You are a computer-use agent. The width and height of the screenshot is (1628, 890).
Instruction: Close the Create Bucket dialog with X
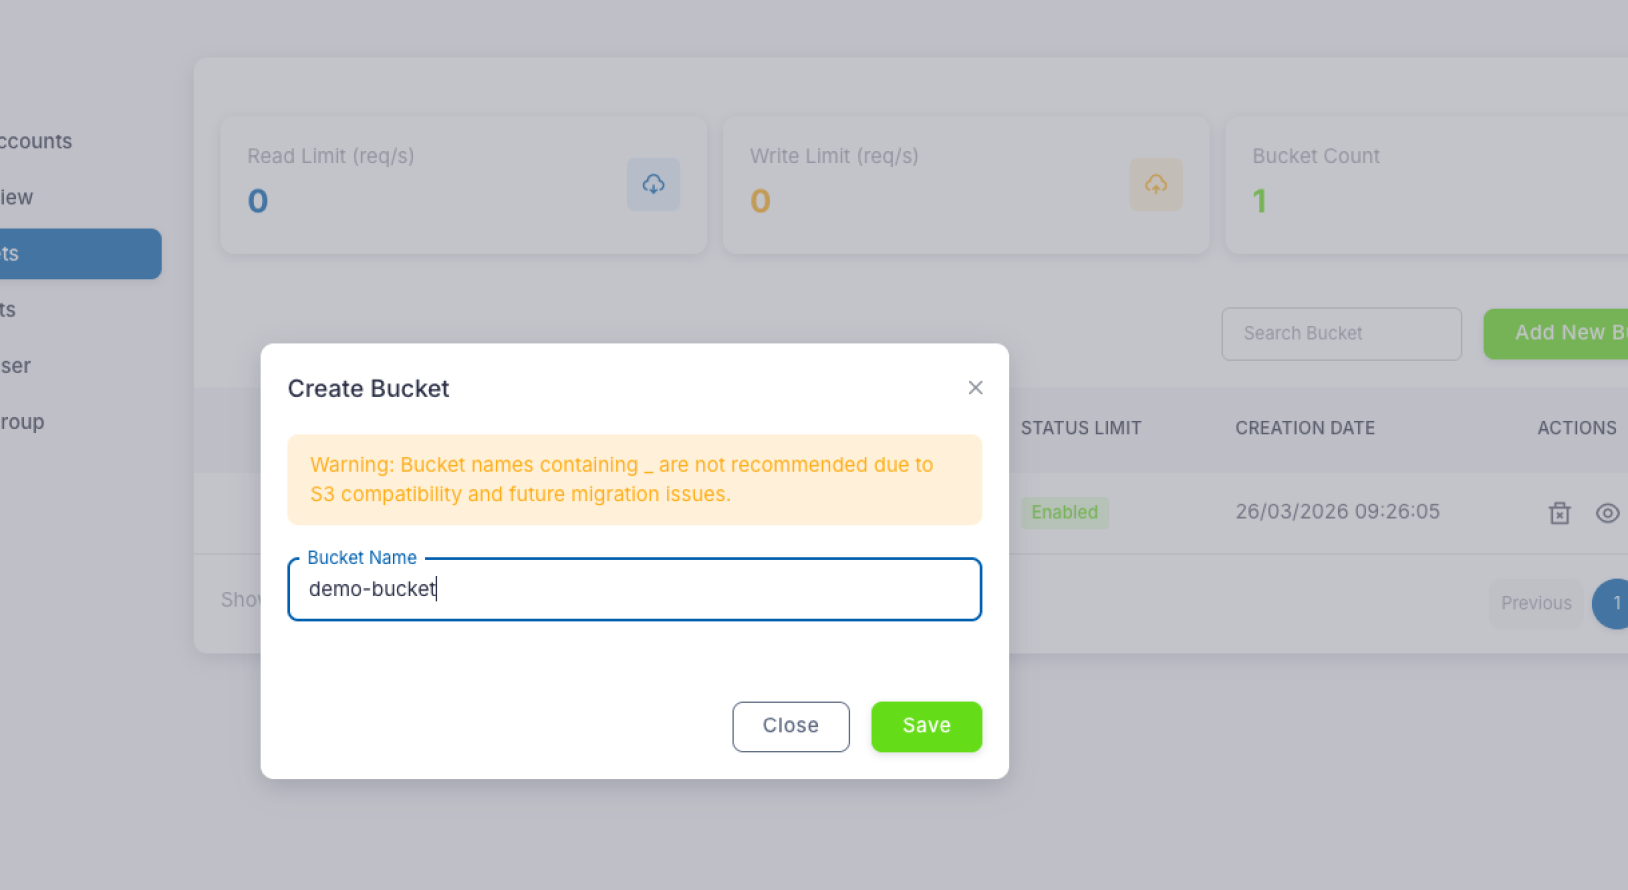975,388
